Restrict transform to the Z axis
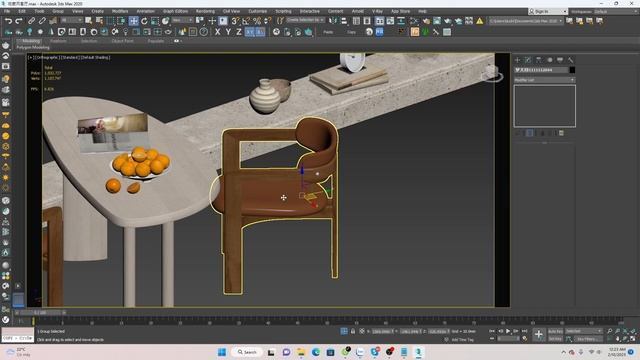 coord(239,32)
